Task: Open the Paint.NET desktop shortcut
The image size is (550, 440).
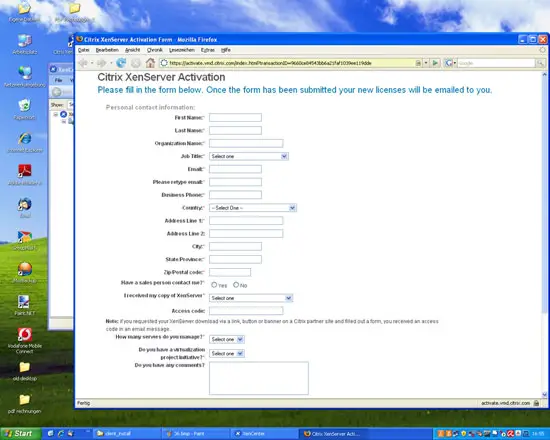Action: (x=24, y=305)
